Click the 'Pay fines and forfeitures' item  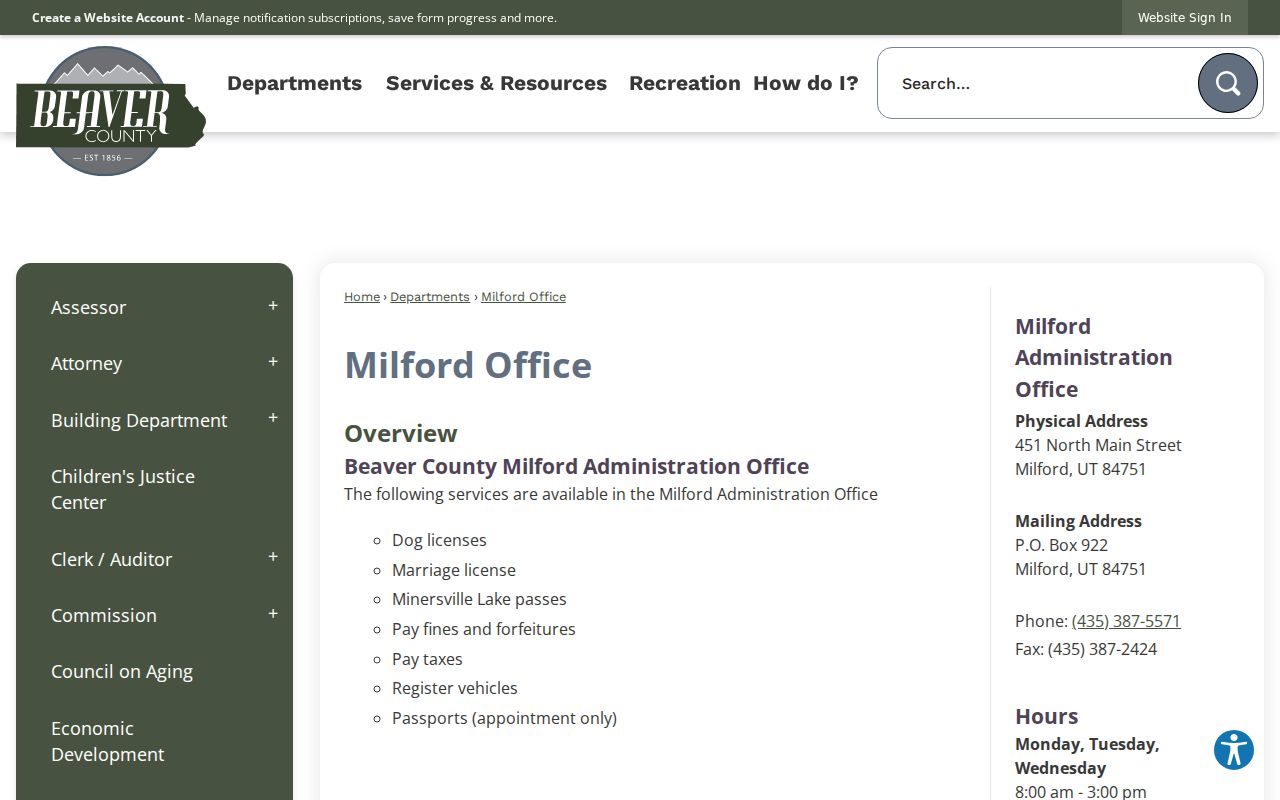click(x=484, y=629)
